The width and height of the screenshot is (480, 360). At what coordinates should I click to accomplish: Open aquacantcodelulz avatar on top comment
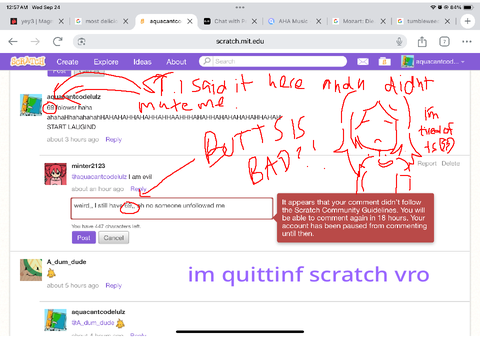(31, 105)
